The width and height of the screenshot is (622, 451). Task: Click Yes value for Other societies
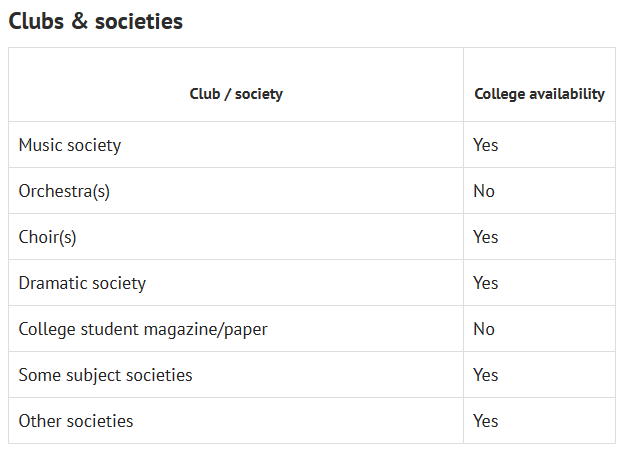(x=486, y=421)
